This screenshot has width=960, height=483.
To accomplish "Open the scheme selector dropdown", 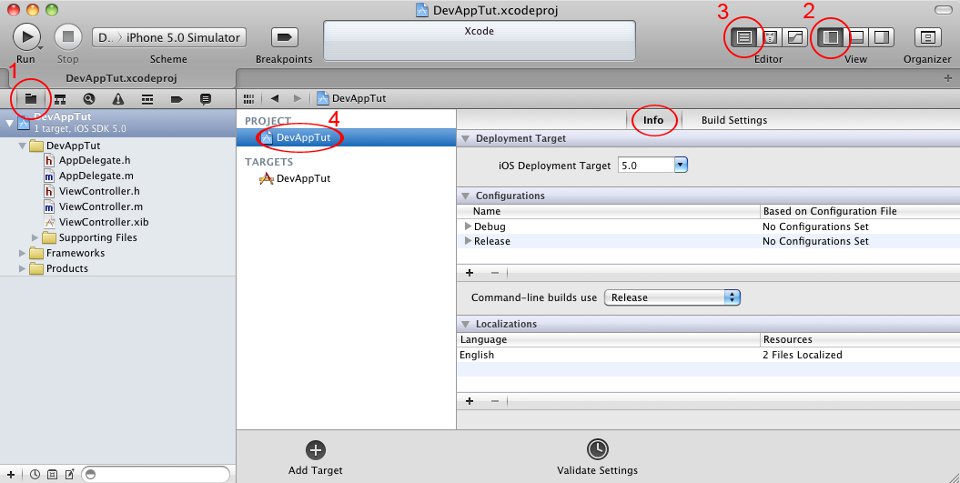I will coord(170,37).
